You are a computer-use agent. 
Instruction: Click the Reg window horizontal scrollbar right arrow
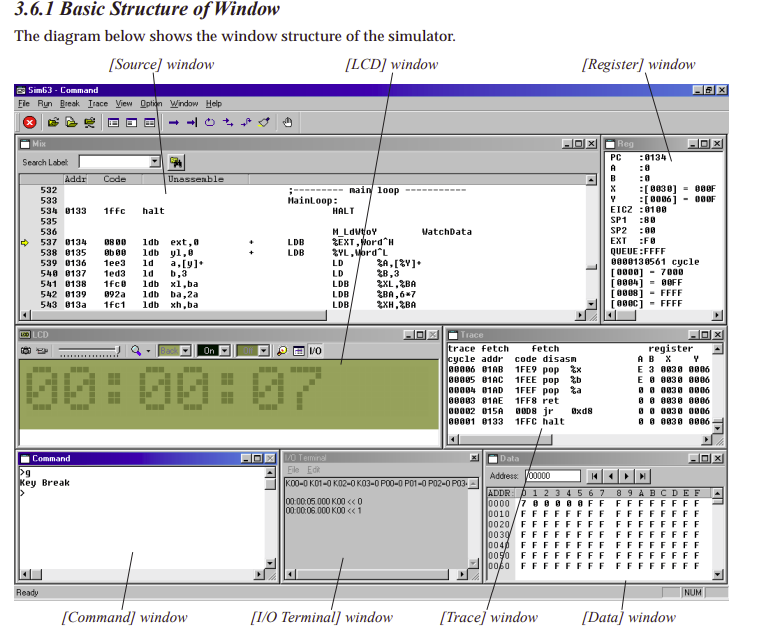[x=717, y=315]
